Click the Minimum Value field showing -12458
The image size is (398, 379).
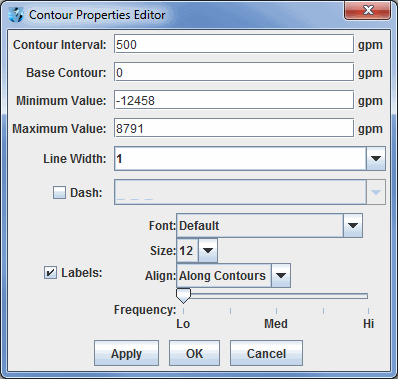coord(234,100)
